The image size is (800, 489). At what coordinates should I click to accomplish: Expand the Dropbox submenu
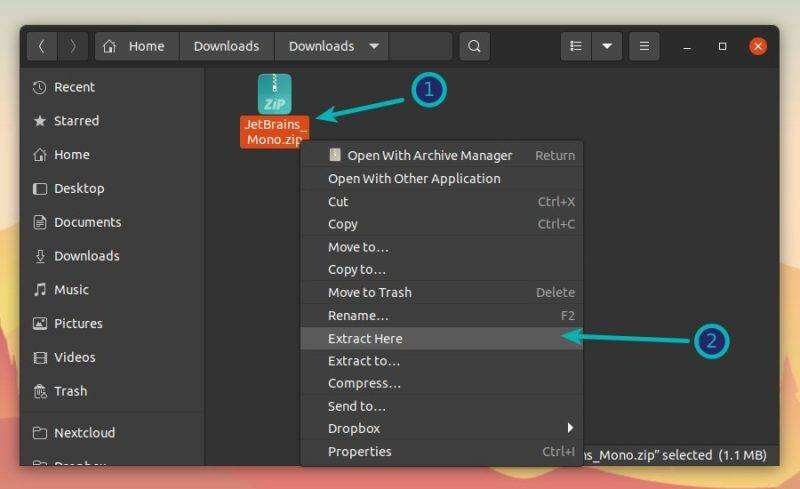click(x=441, y=429)
